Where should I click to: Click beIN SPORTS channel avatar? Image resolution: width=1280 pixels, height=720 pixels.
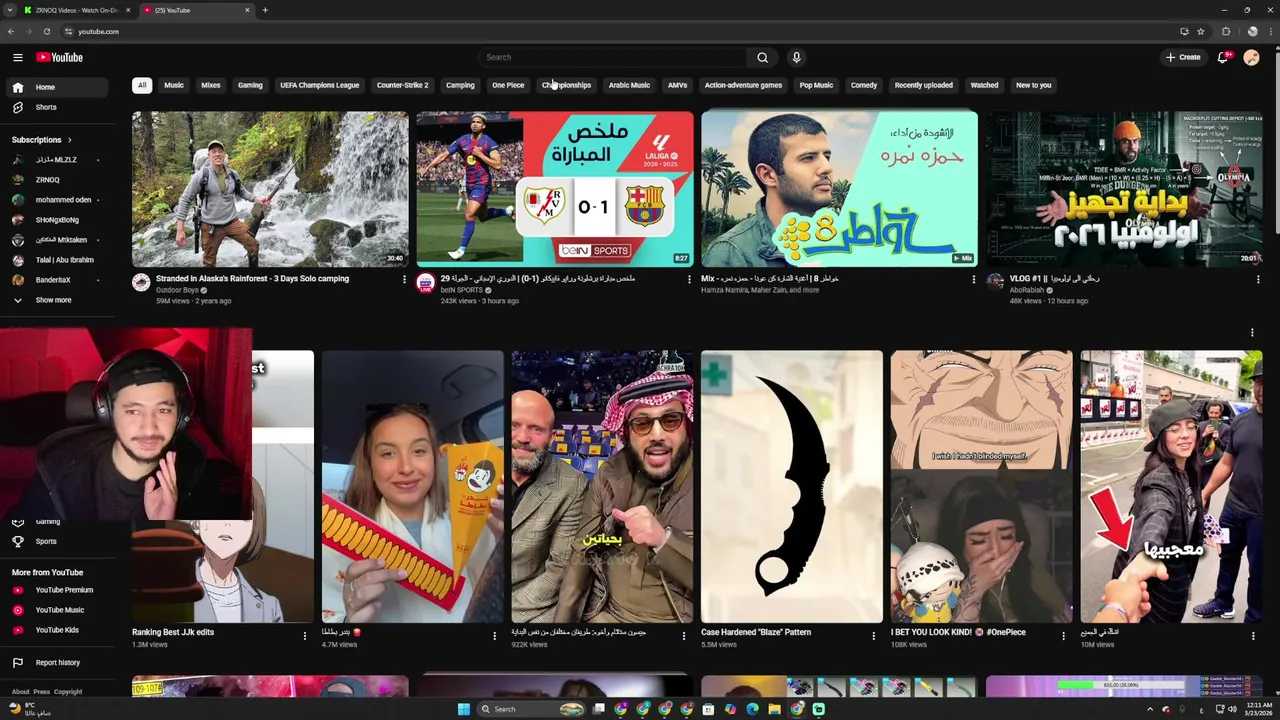(x=425, y=283)
